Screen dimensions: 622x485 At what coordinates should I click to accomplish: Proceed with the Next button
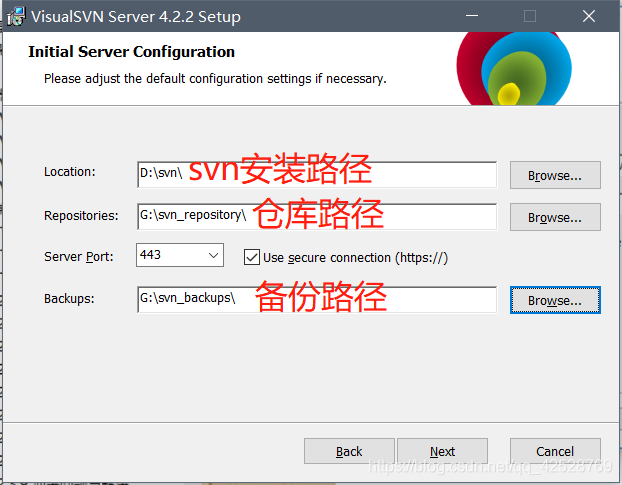[442, 451]
